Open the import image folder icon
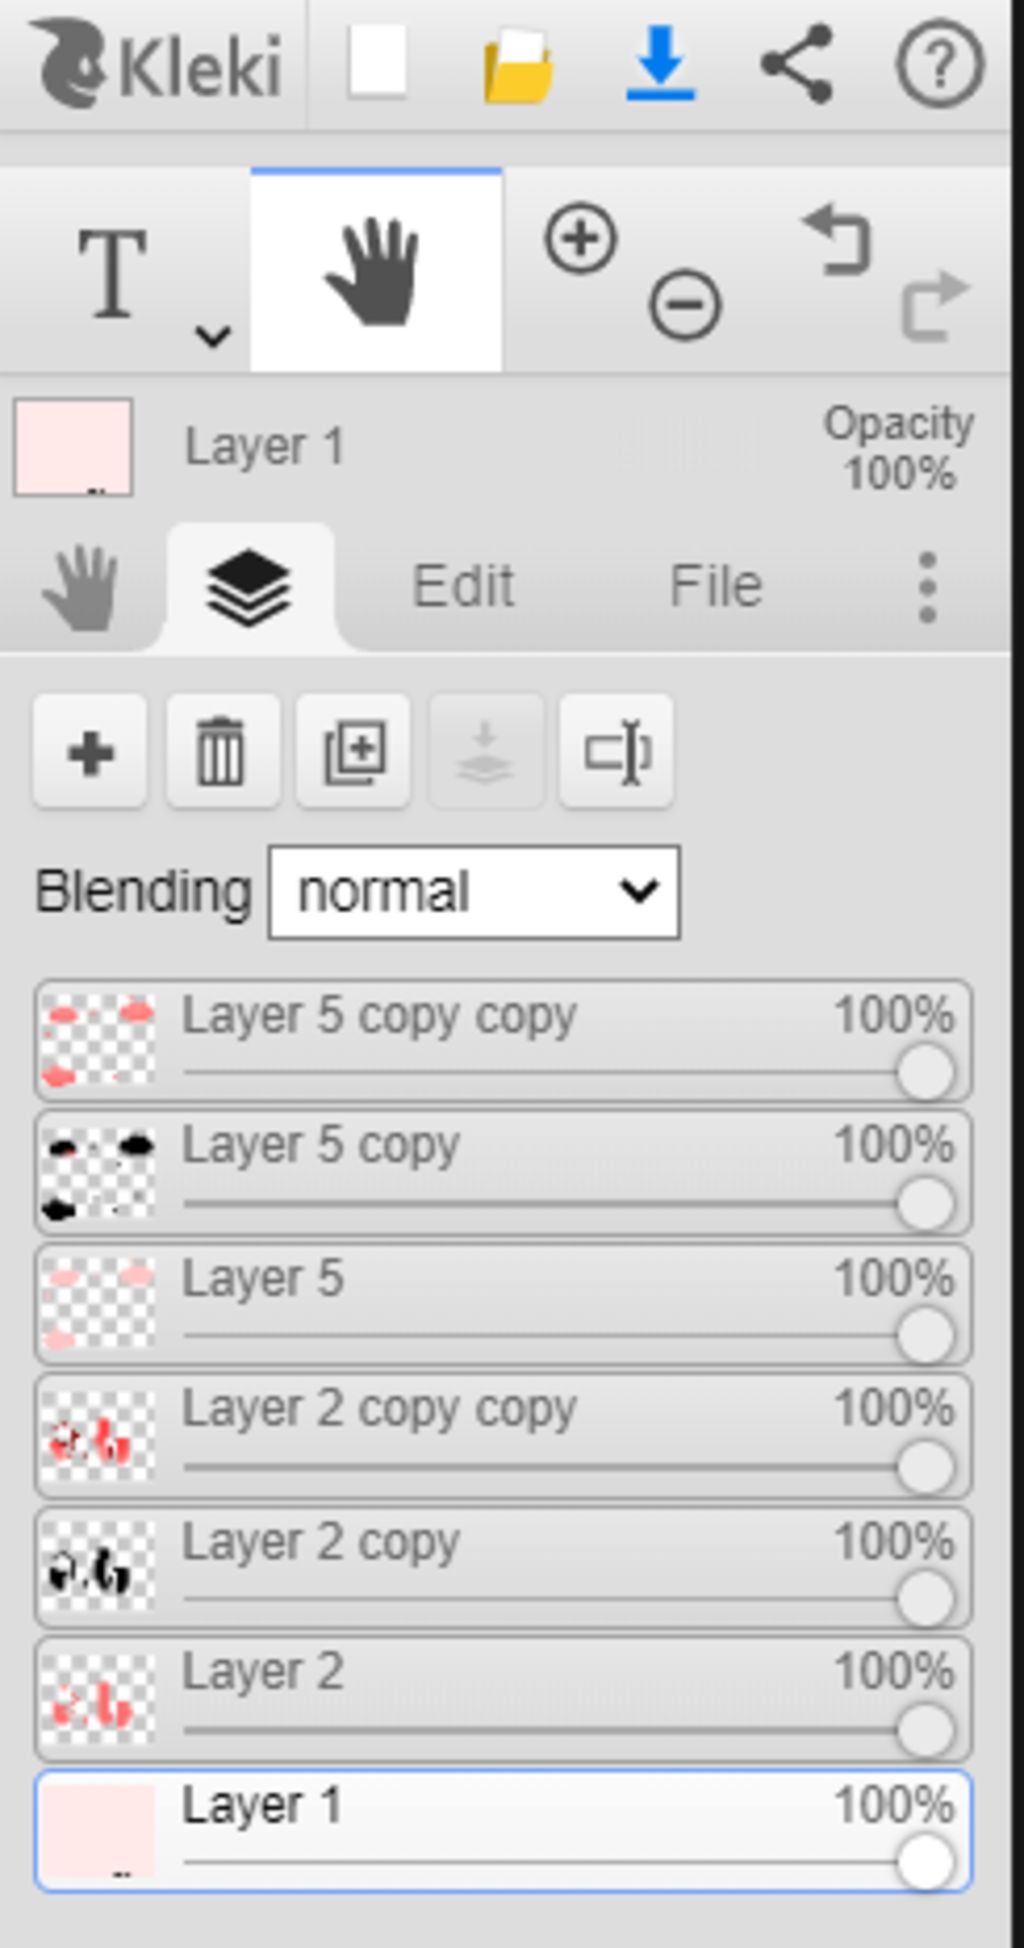Screen dimensions: 1024x1948 517,65
